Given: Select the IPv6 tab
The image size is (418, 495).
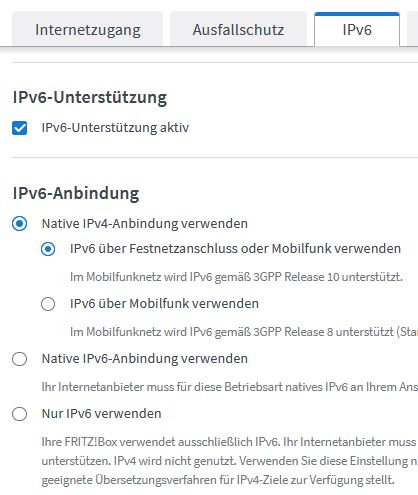Looking at the screenshot, I should point(357,29).
